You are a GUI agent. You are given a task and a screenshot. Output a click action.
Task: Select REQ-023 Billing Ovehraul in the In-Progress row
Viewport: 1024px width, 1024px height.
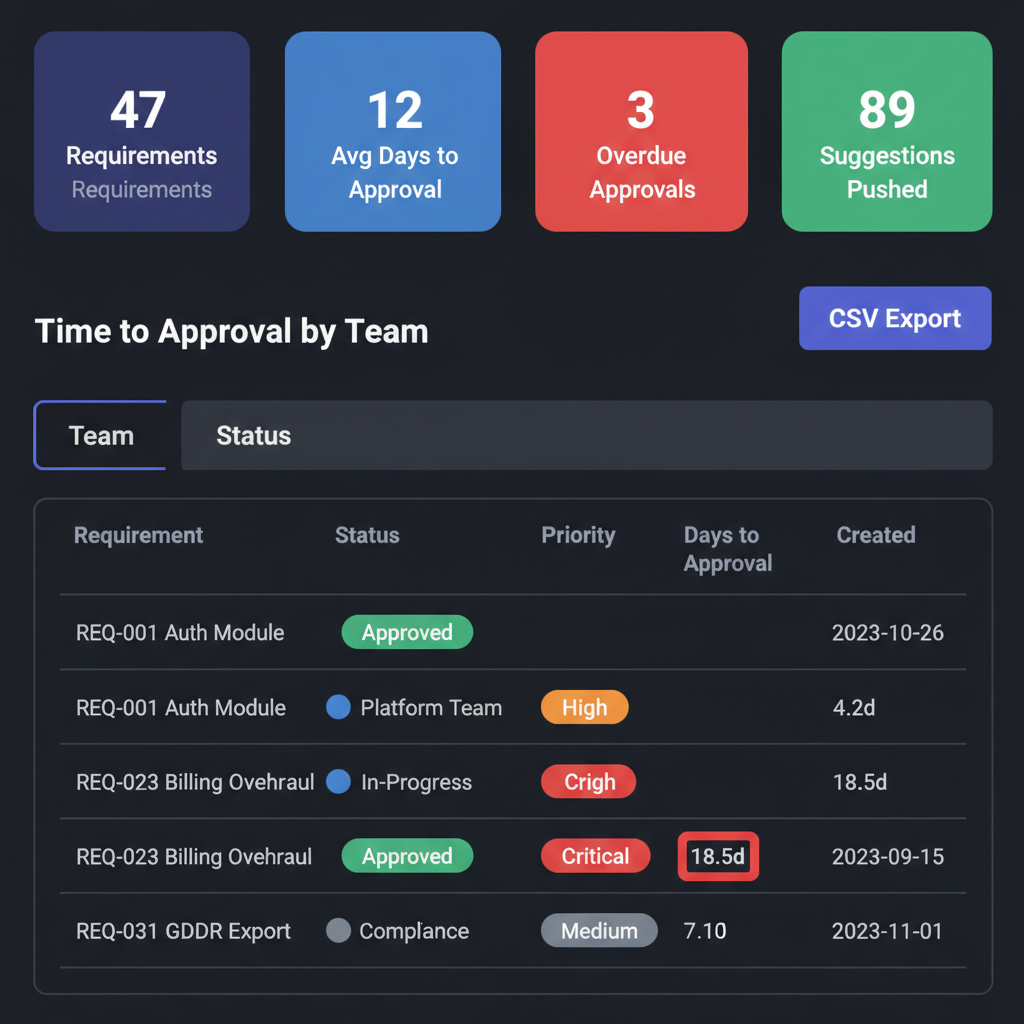pyautogui.click(x=195, y=782)
